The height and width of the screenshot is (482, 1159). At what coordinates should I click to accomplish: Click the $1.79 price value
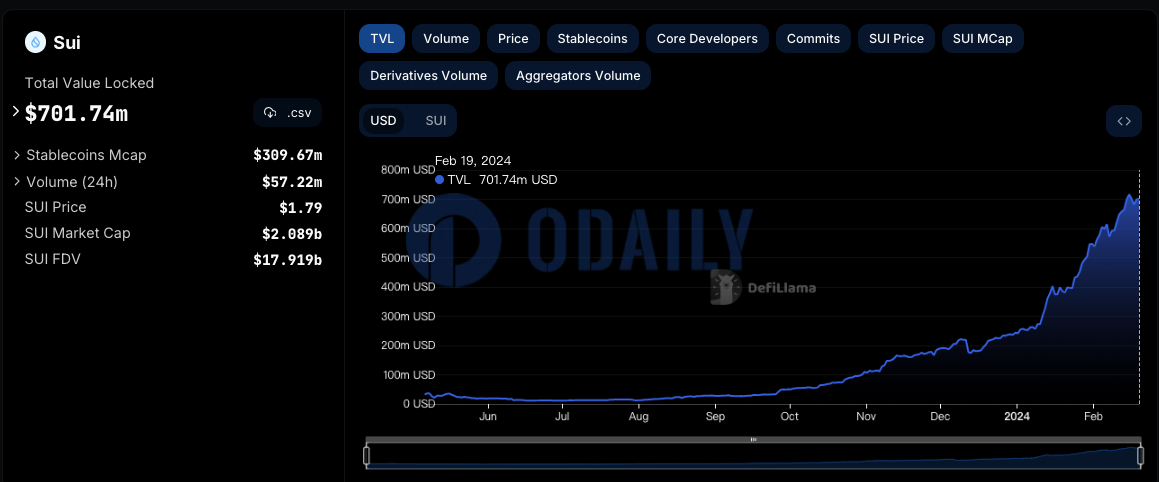301,208
